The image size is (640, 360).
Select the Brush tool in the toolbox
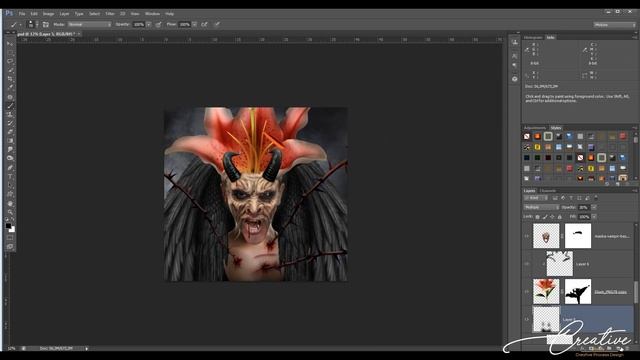(10, 106)
